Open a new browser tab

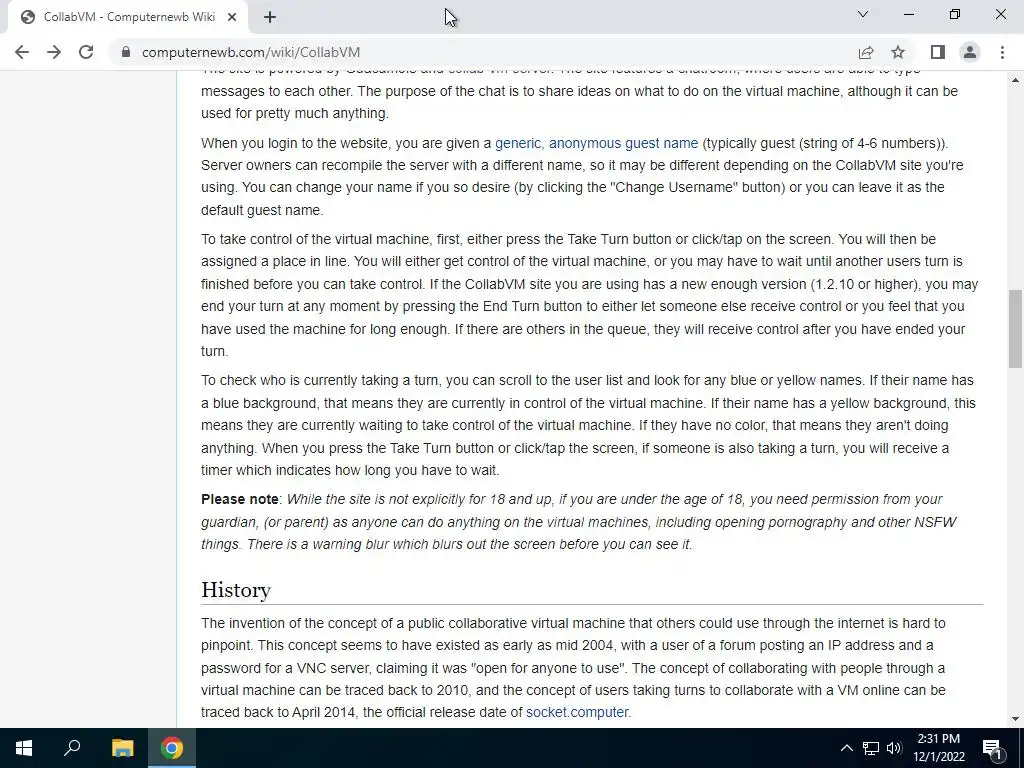(270, 17)
